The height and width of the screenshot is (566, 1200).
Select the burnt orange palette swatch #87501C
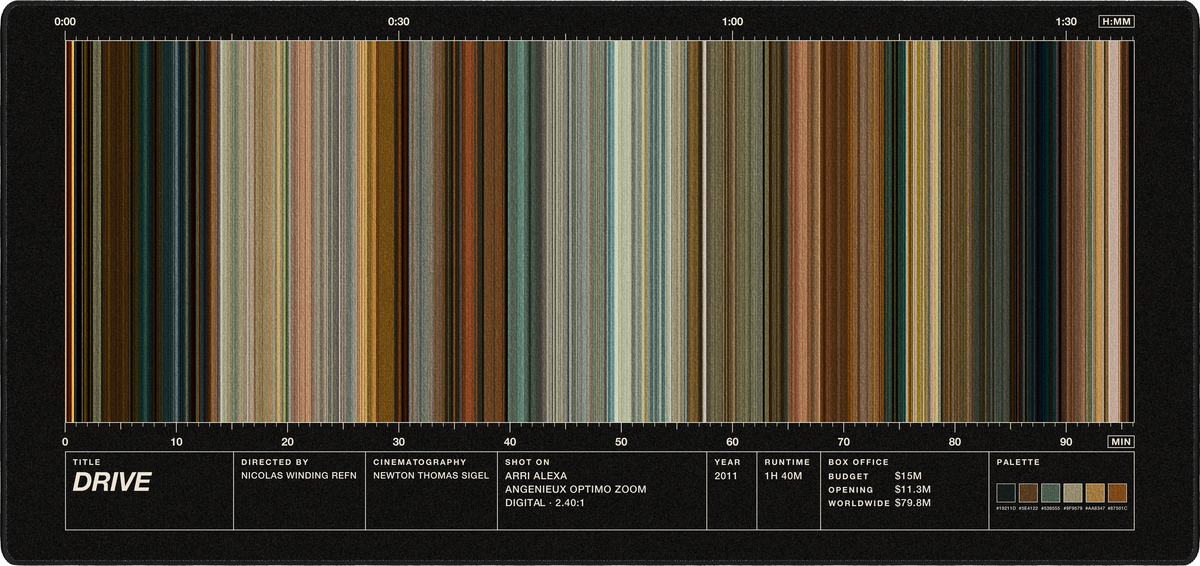click(1118, 492)
